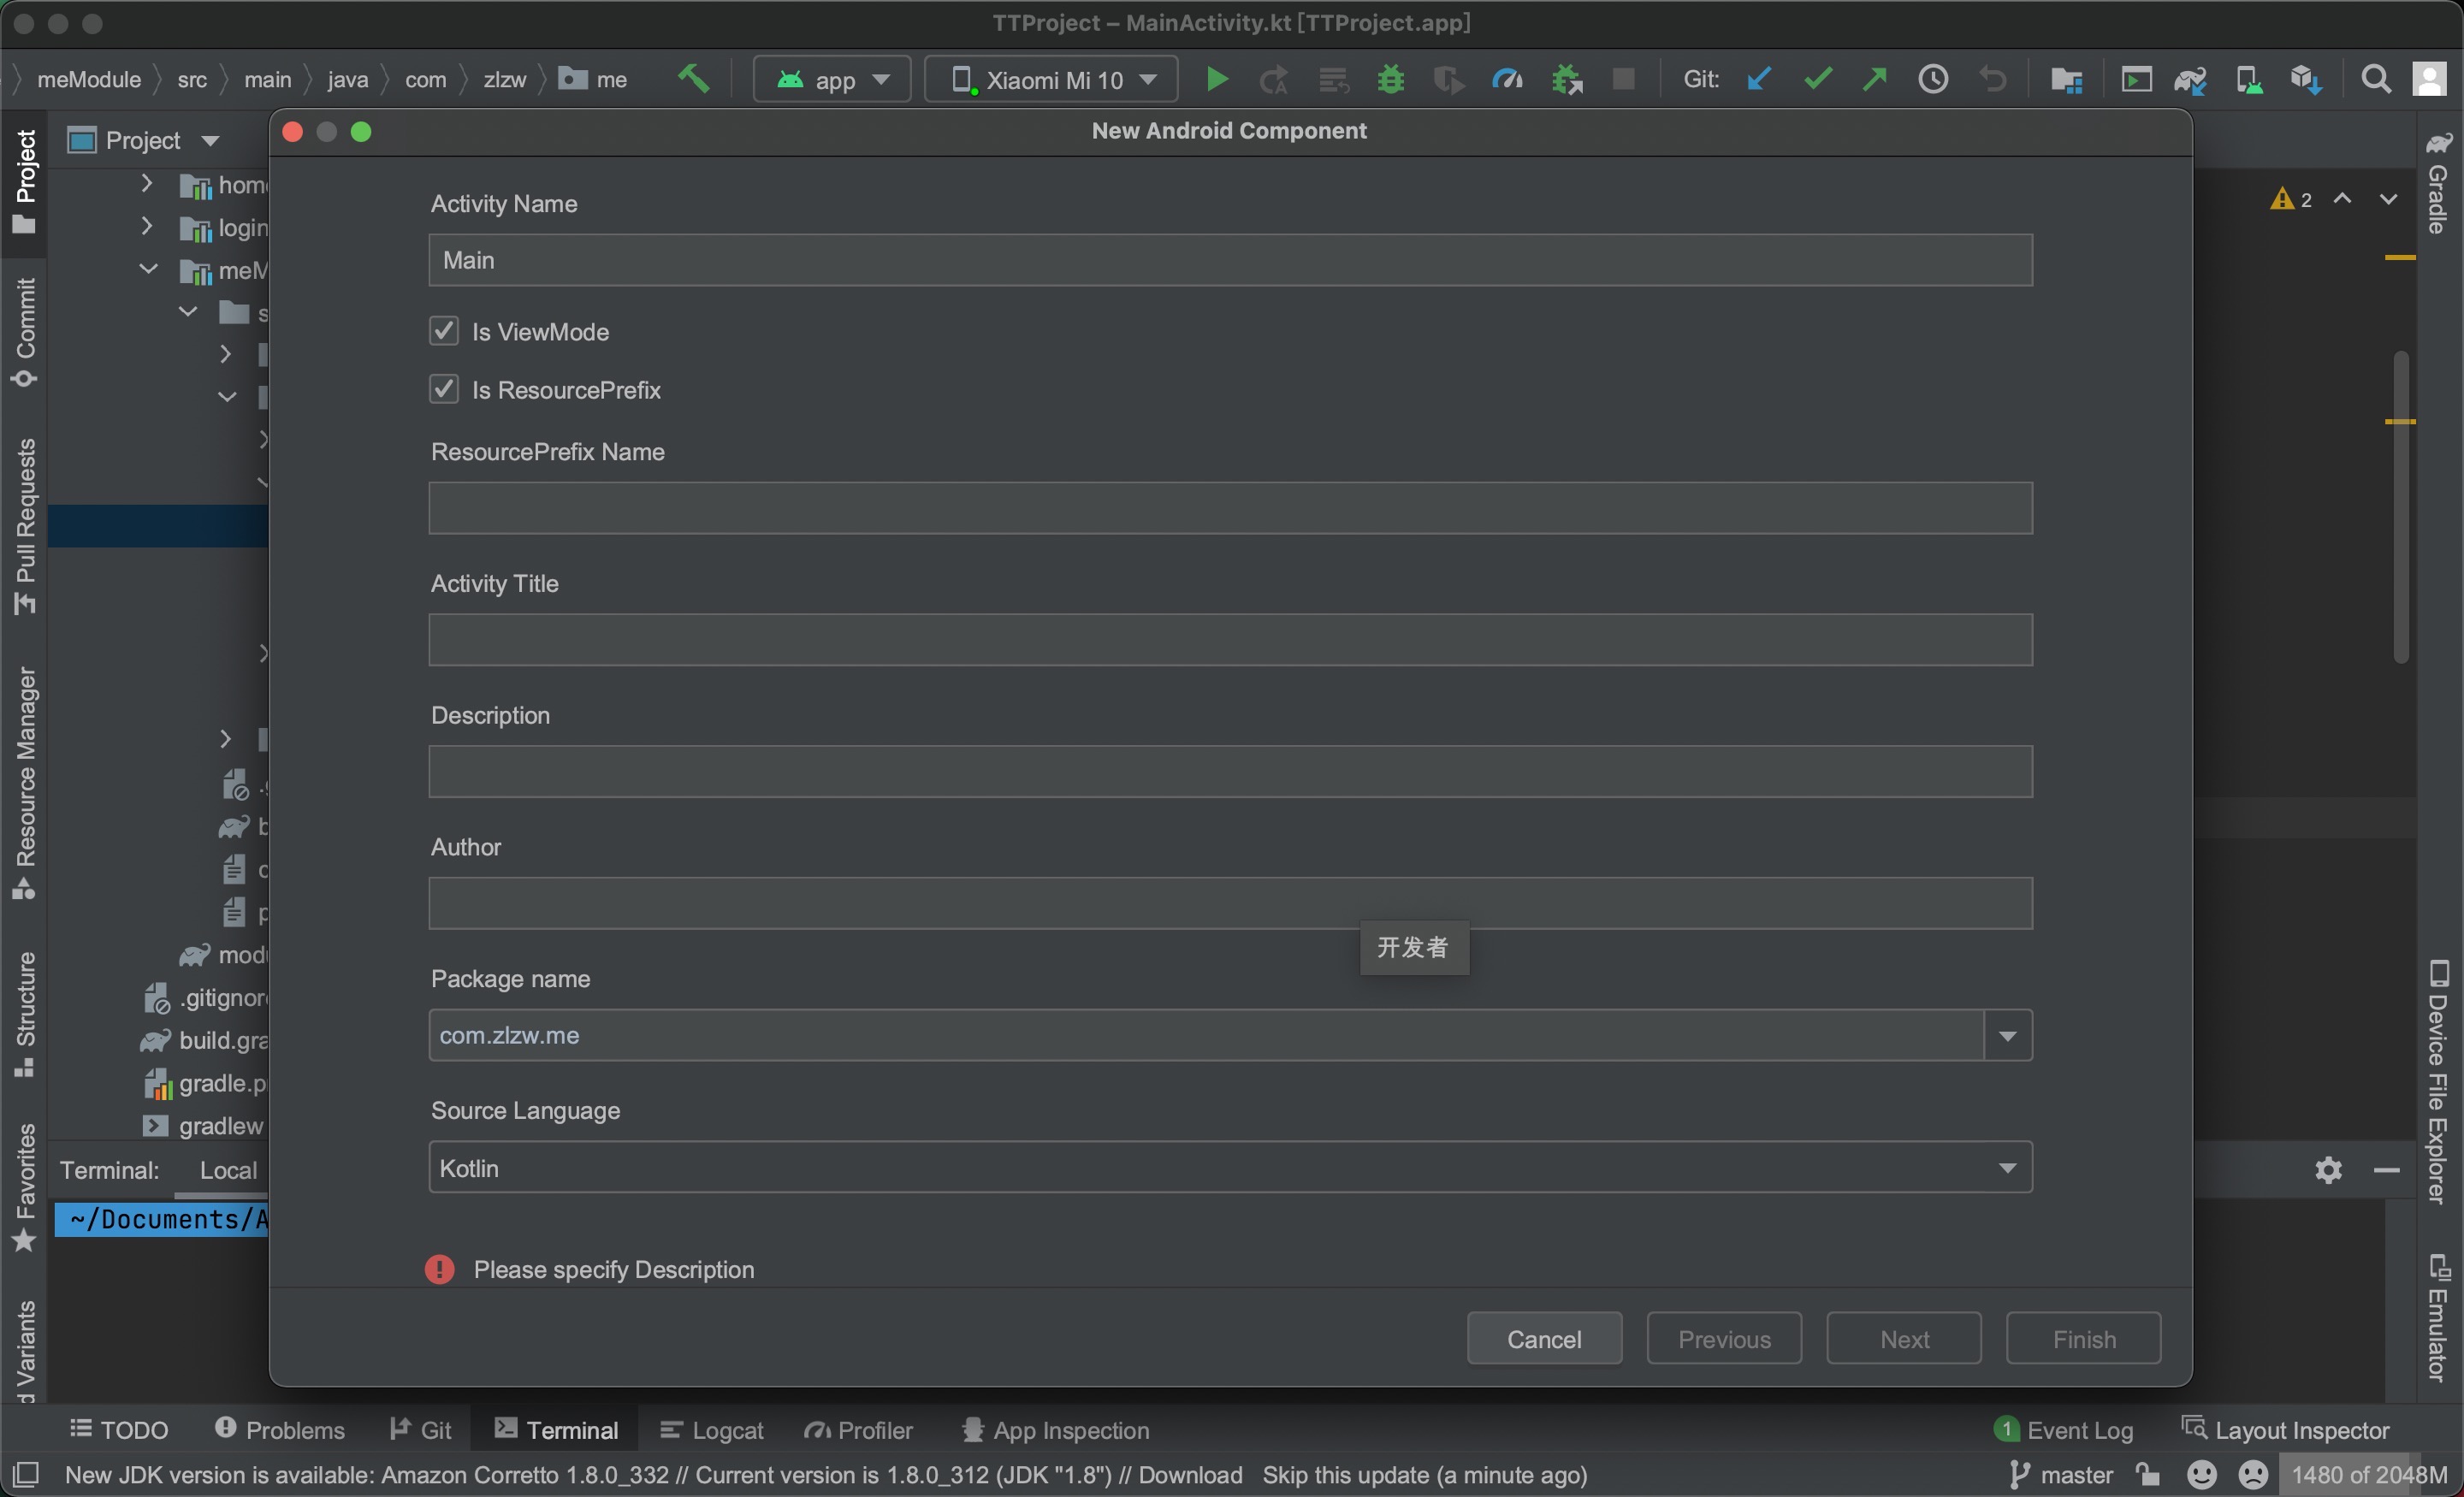The width and height of the screenshot is (2464, 1497).
Task: Click the Activity Name input field
Action: 1230,258
